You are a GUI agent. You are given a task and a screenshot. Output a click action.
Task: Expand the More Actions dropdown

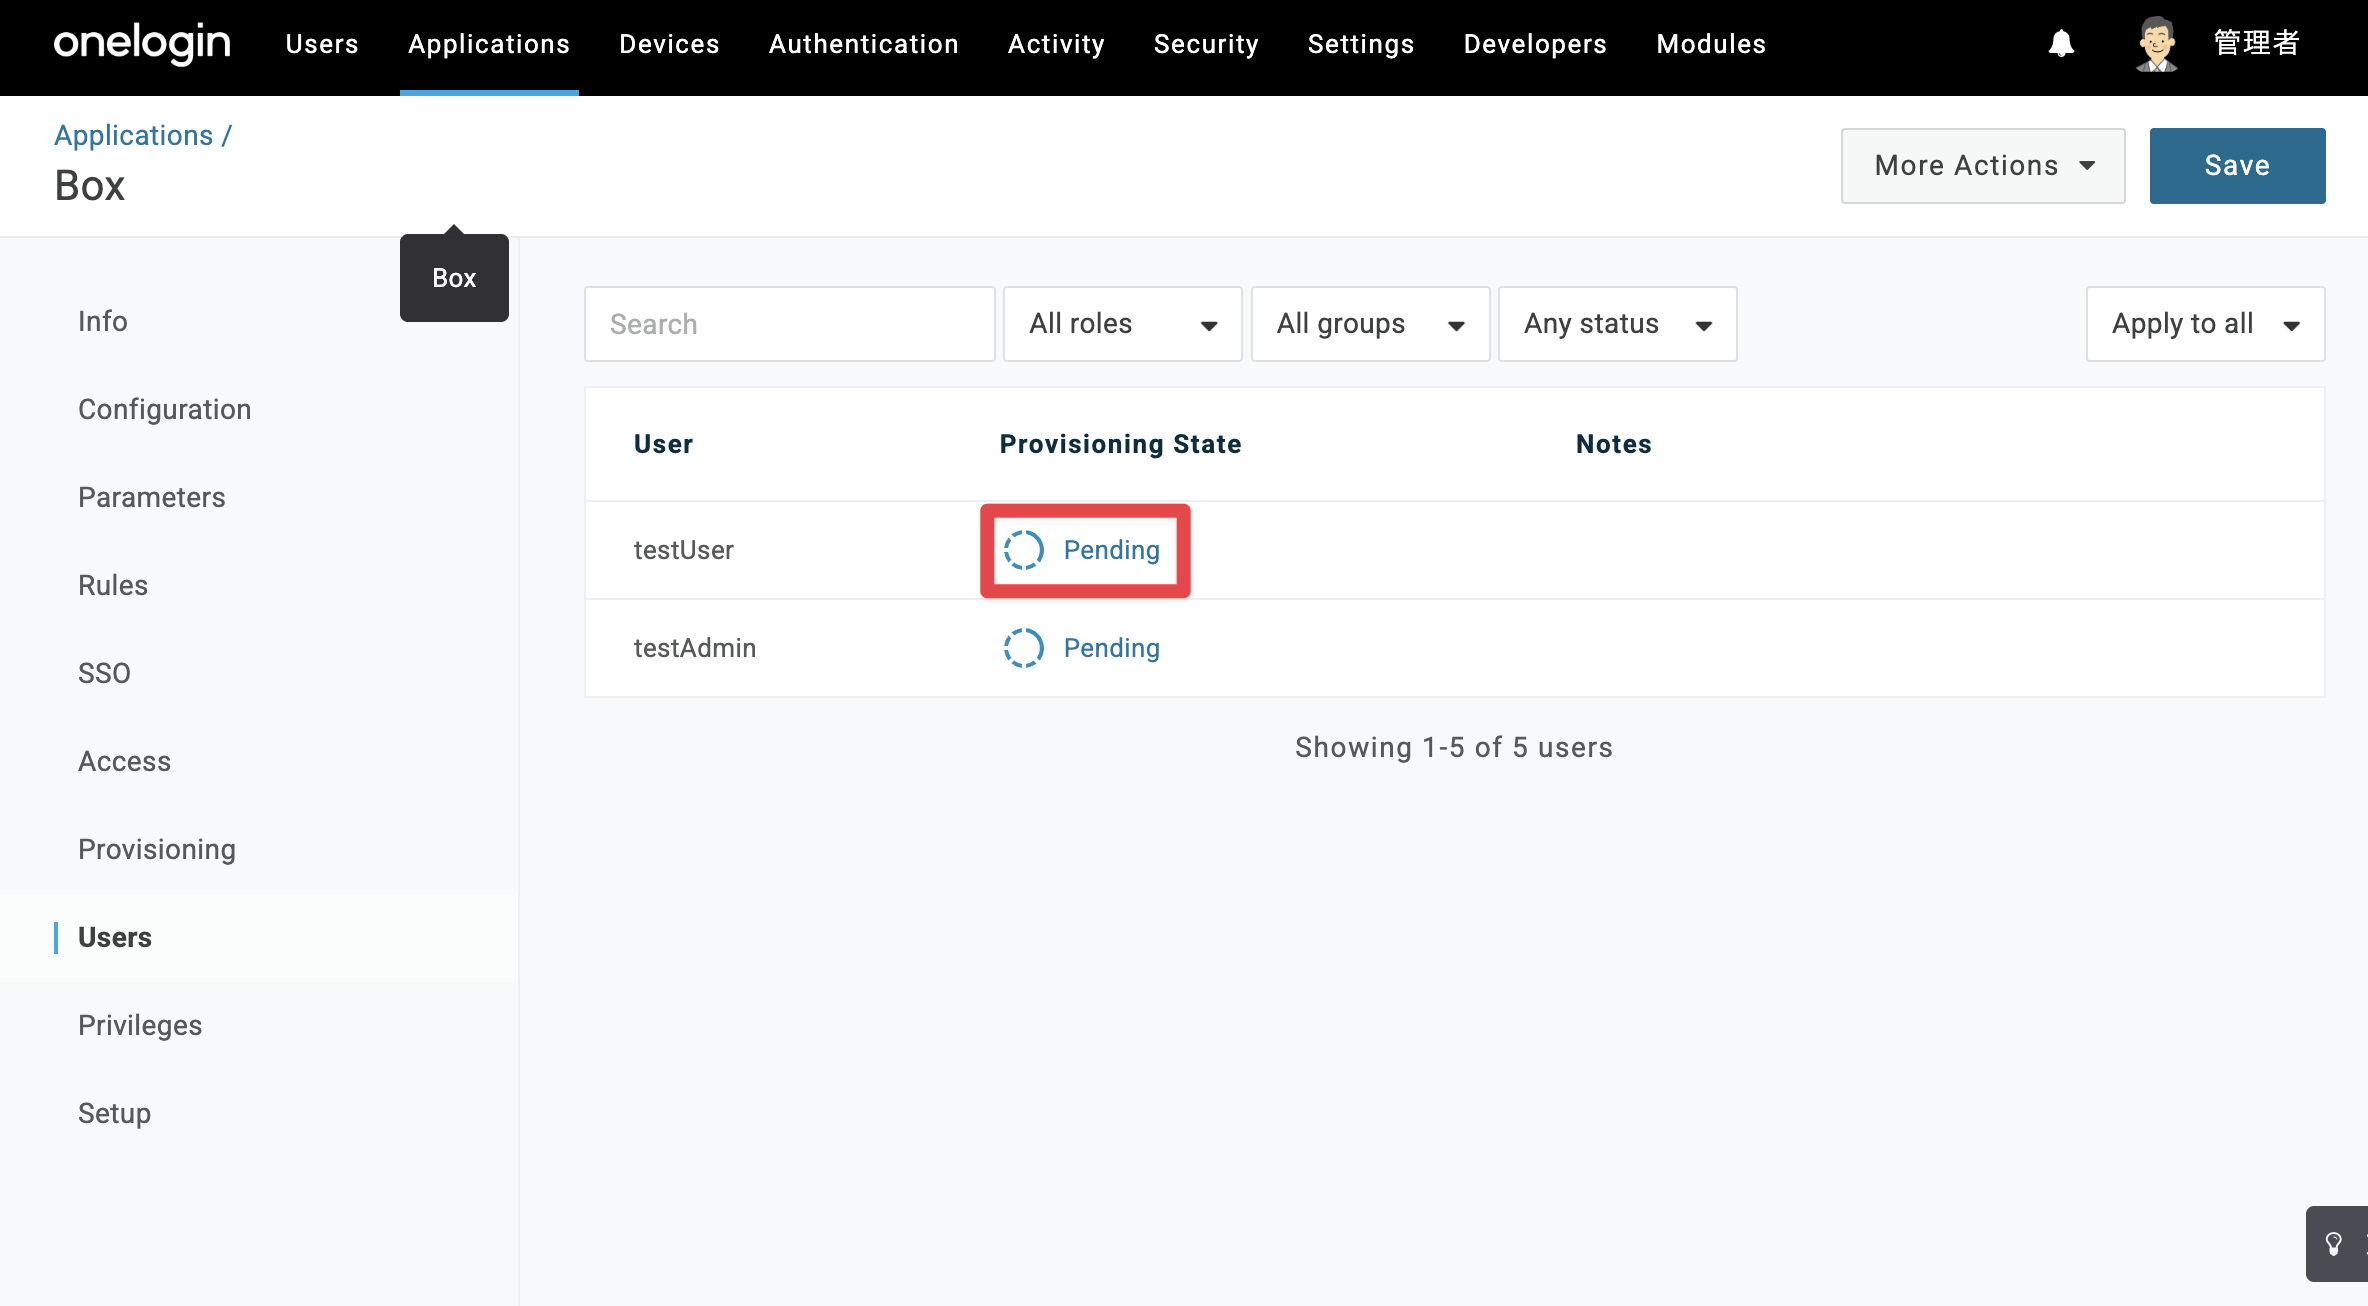point(1983,166)
